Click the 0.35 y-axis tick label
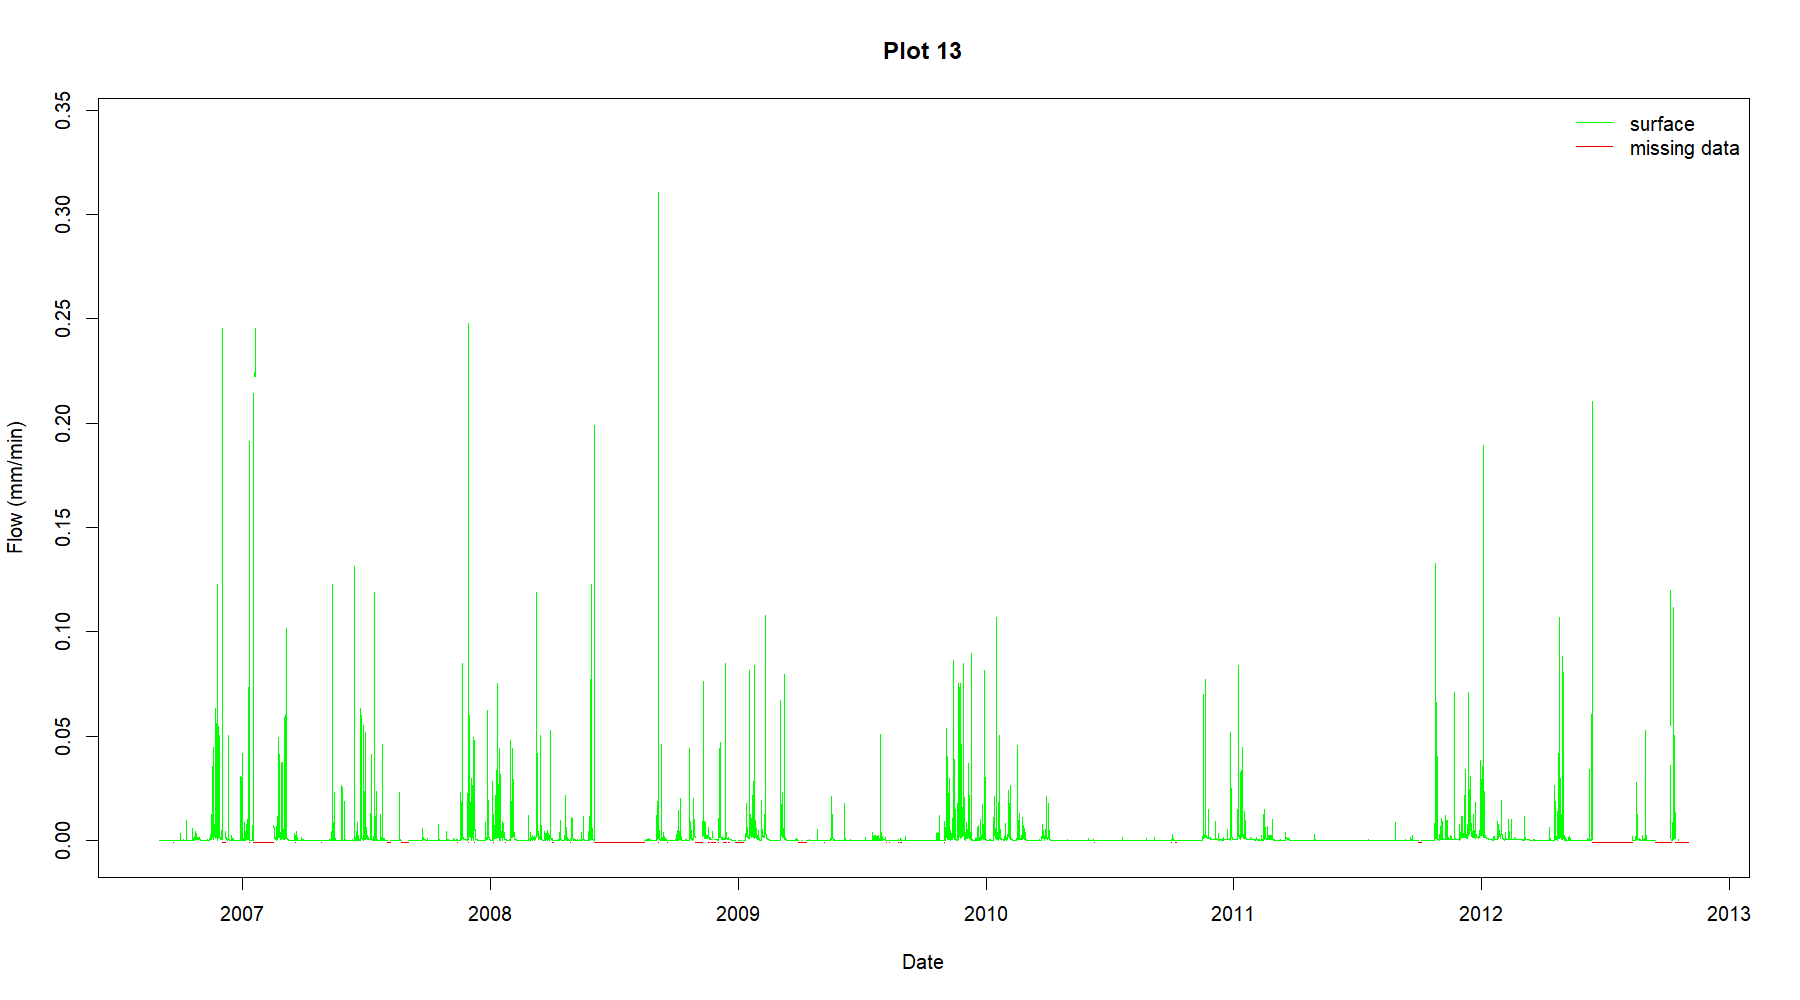The height and width of the screenshot is (1000, 1800). pos(63,110)
